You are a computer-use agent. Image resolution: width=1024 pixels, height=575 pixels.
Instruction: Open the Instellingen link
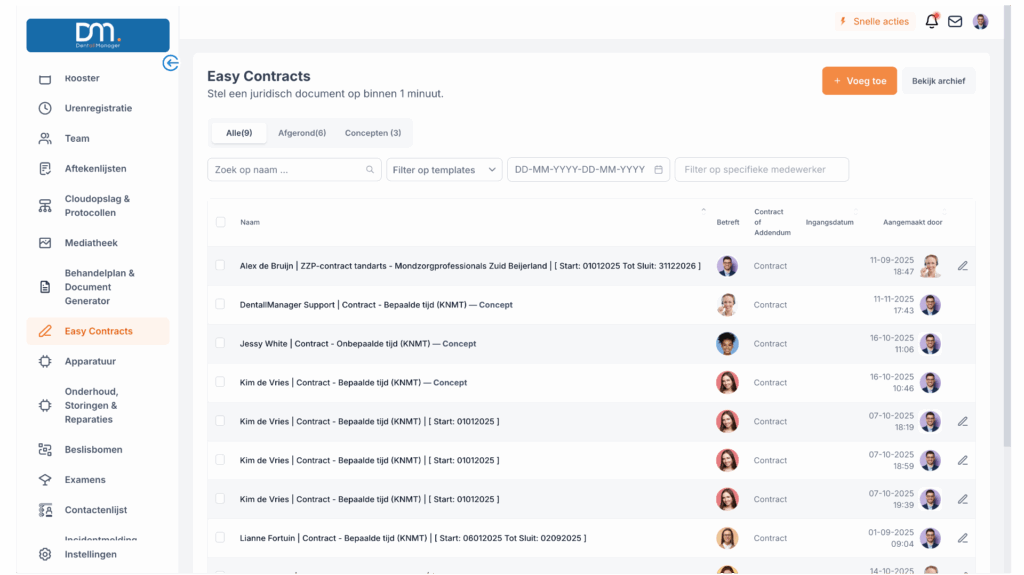[x=91, y=554]
